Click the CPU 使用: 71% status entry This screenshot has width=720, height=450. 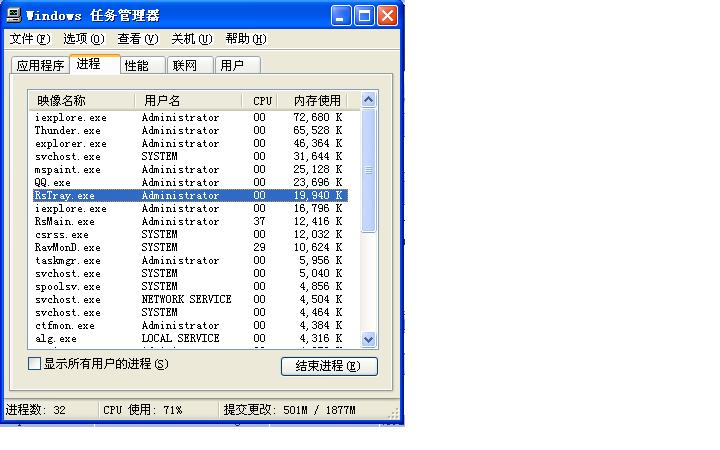[x=143, y=410]
